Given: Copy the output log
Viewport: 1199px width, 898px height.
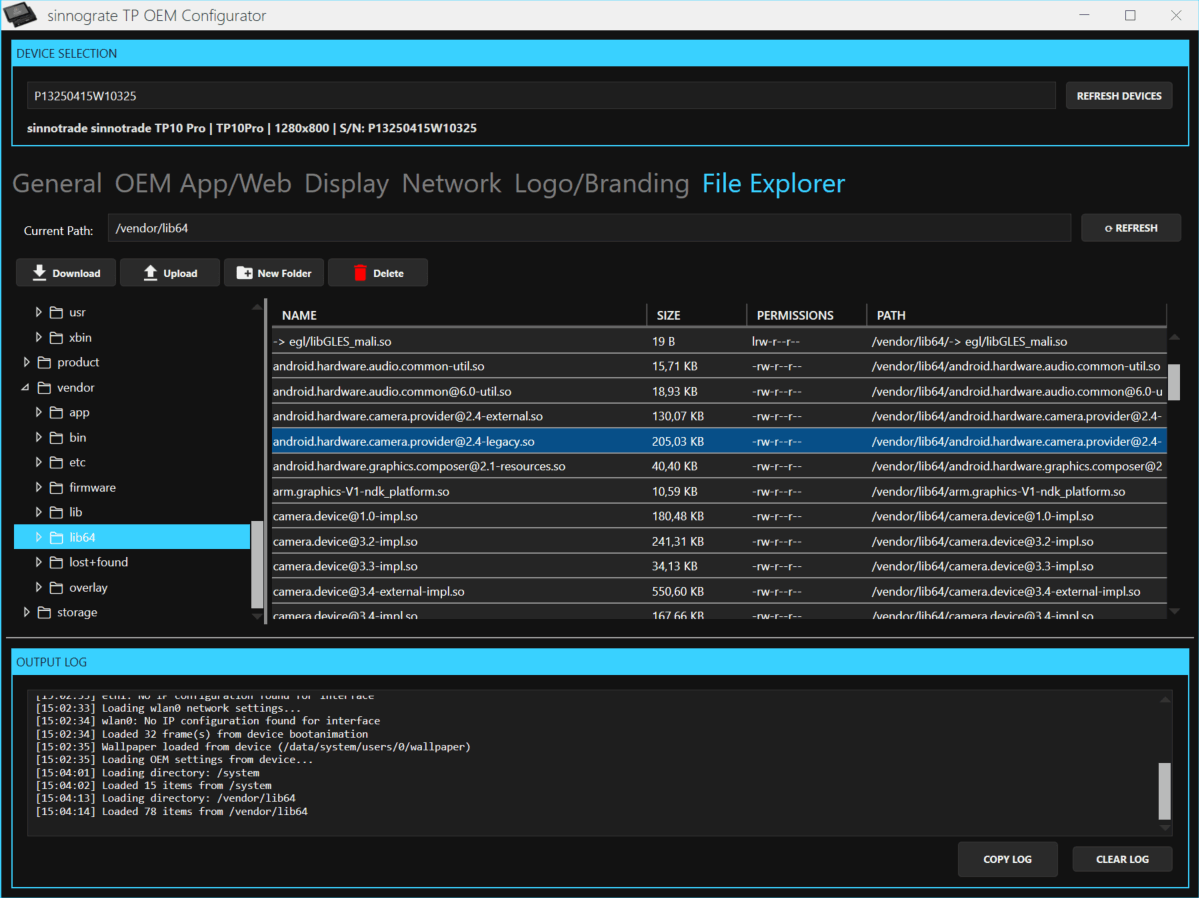Looking at the screenshot, I should coord(1007,858).
